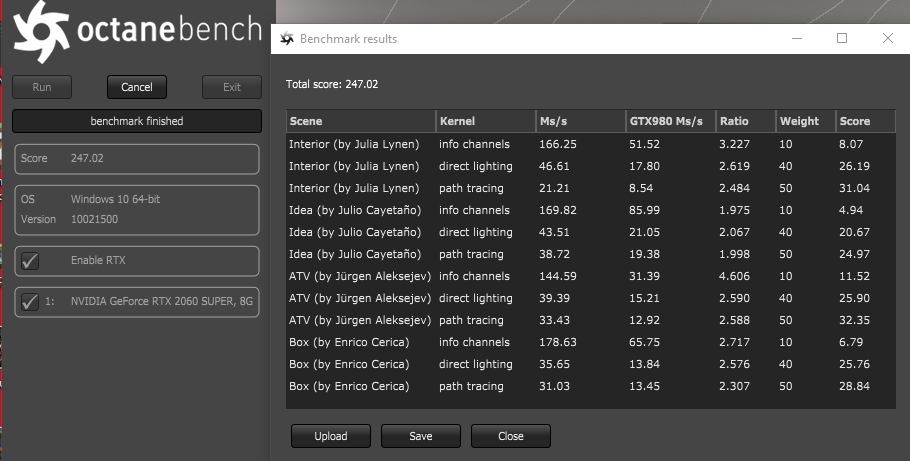Click the Benchmark results window title icon
The image size is (910, 461).
[287, 39]
